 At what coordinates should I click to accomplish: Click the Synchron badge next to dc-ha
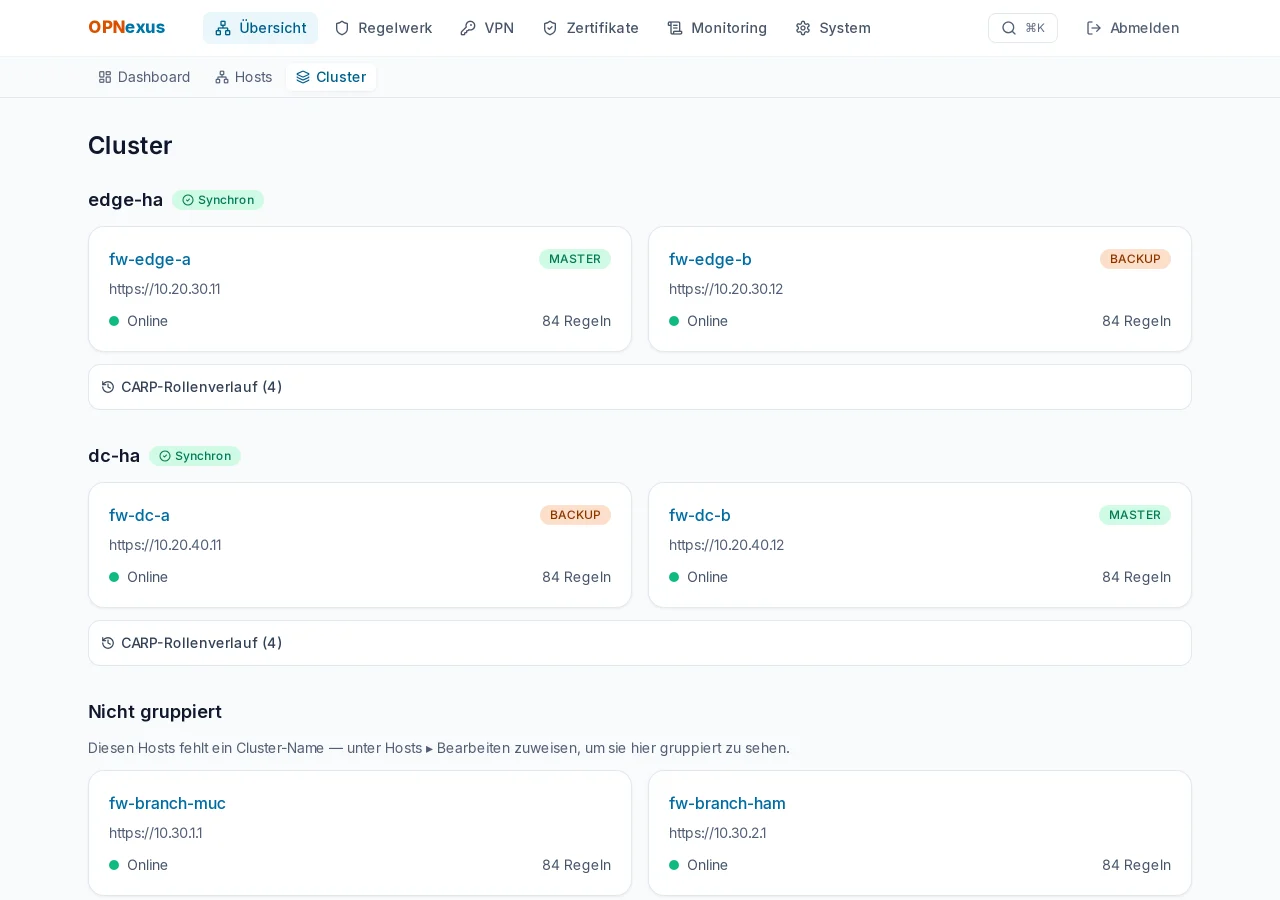195,456
